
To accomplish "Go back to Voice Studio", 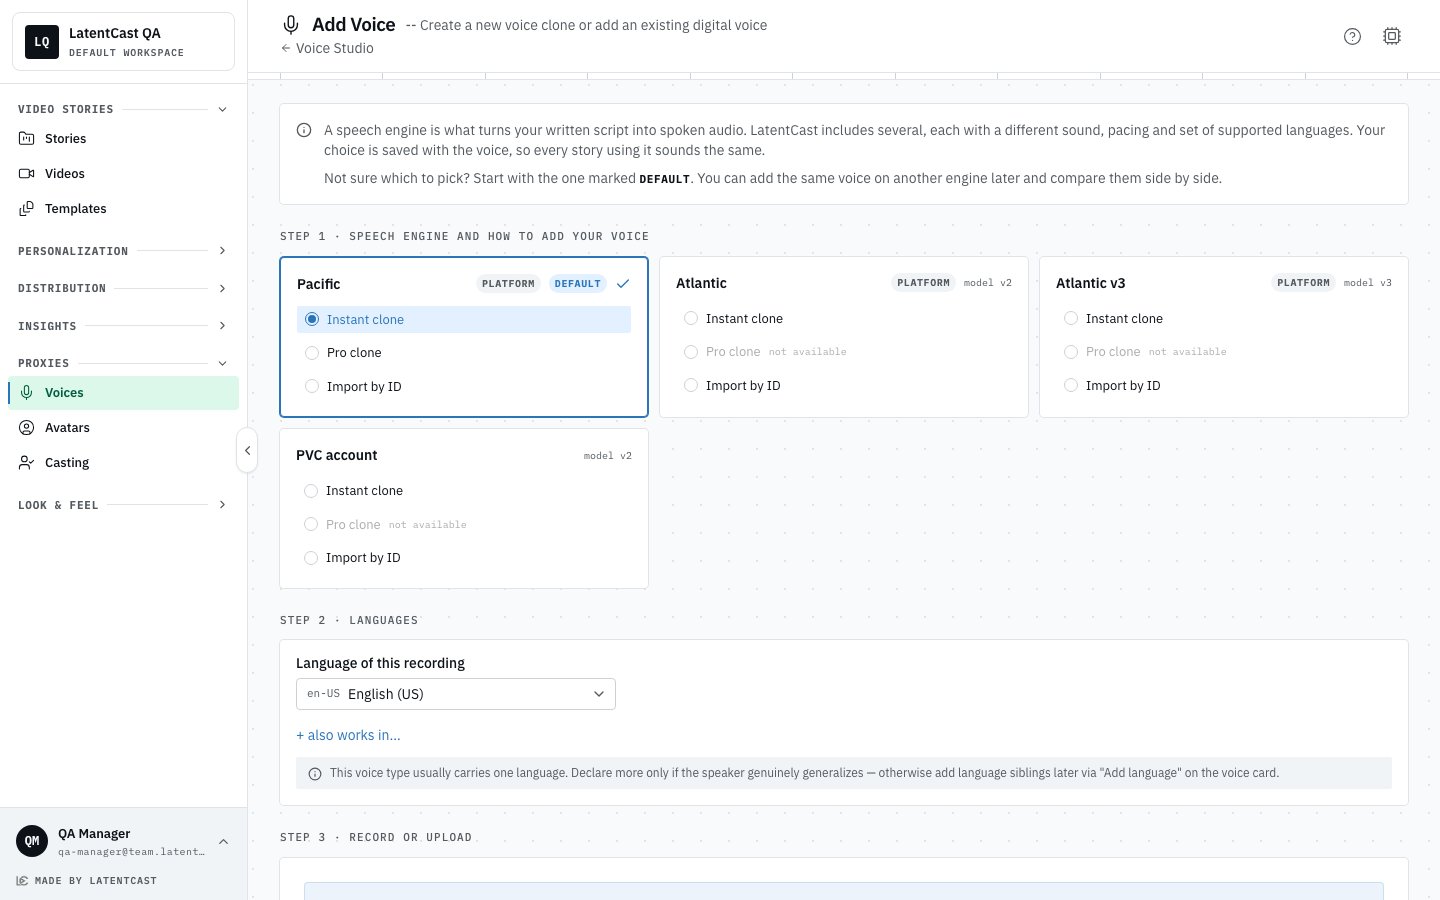I will pyautogui.click(x=327, y=48).
